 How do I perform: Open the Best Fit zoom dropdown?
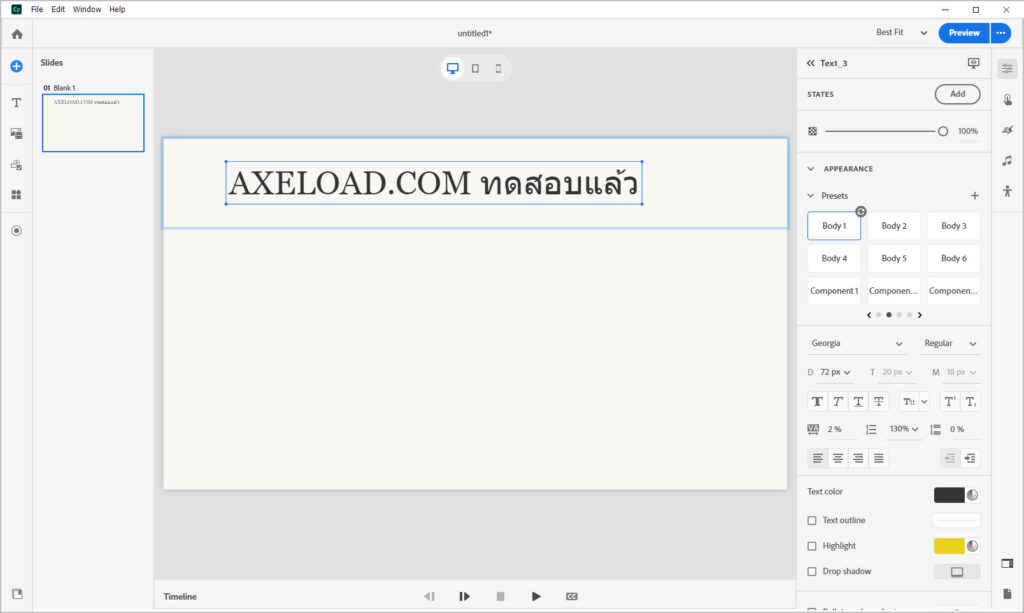coord(901,32)
